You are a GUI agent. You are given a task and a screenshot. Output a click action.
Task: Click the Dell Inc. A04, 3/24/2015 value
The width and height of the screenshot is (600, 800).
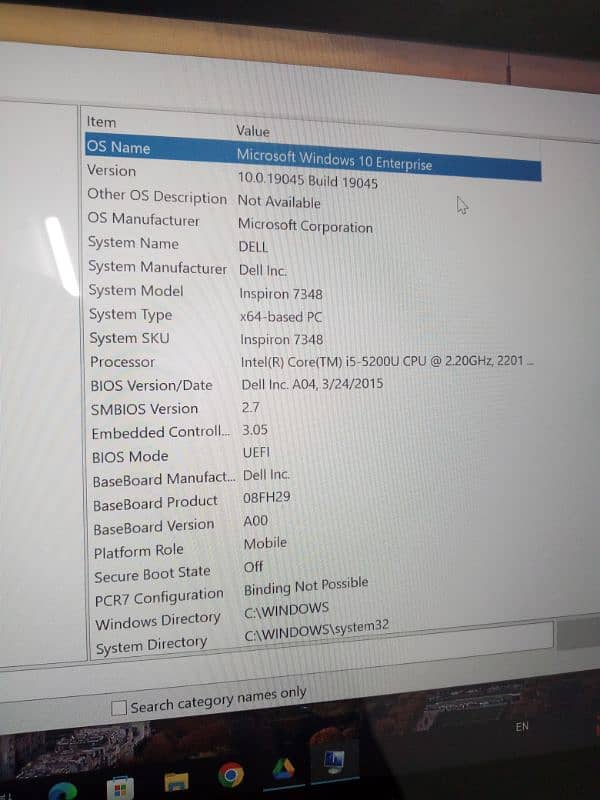coord(312,384)
